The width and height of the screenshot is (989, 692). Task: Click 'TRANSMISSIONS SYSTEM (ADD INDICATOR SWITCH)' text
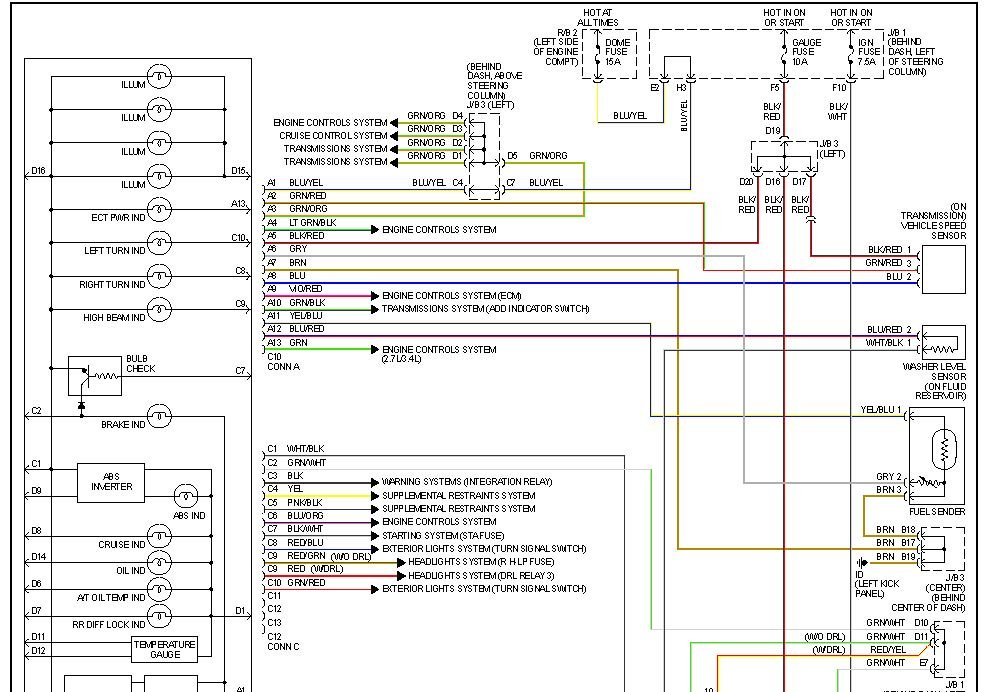pyautogui.click(x=486, y=309)
